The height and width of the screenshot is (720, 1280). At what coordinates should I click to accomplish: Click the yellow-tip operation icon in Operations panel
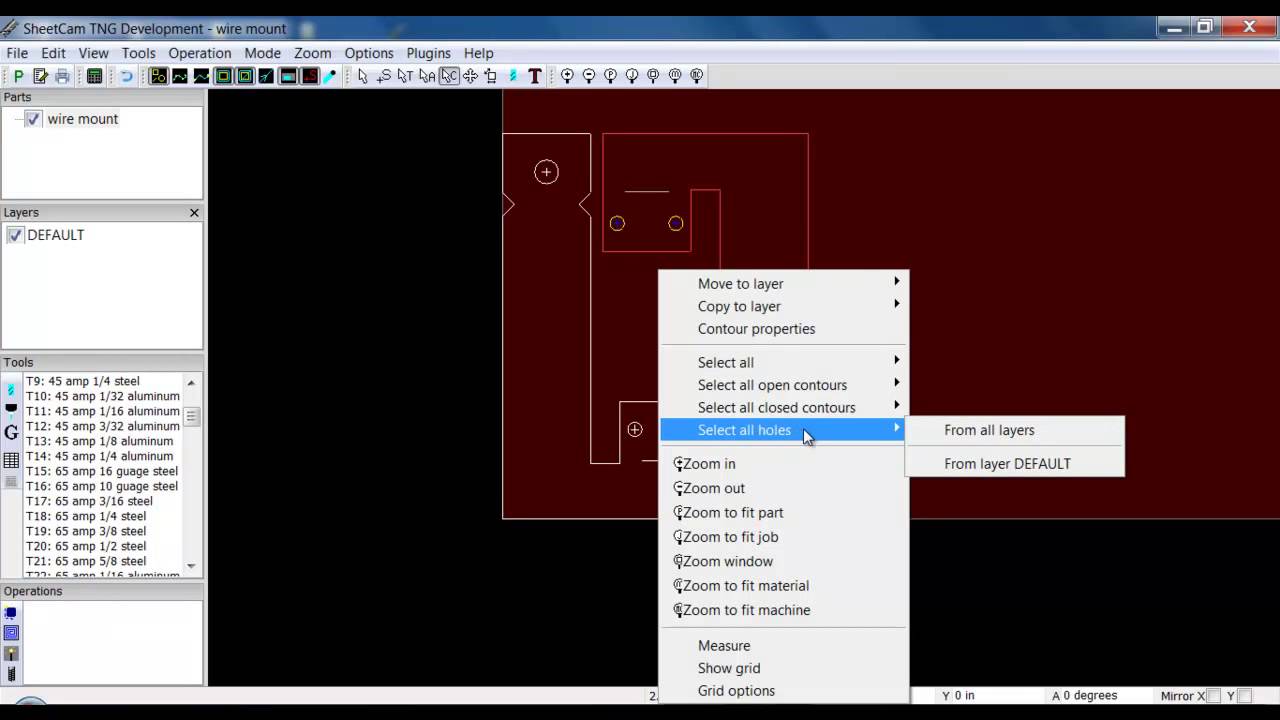pos(11,653)
